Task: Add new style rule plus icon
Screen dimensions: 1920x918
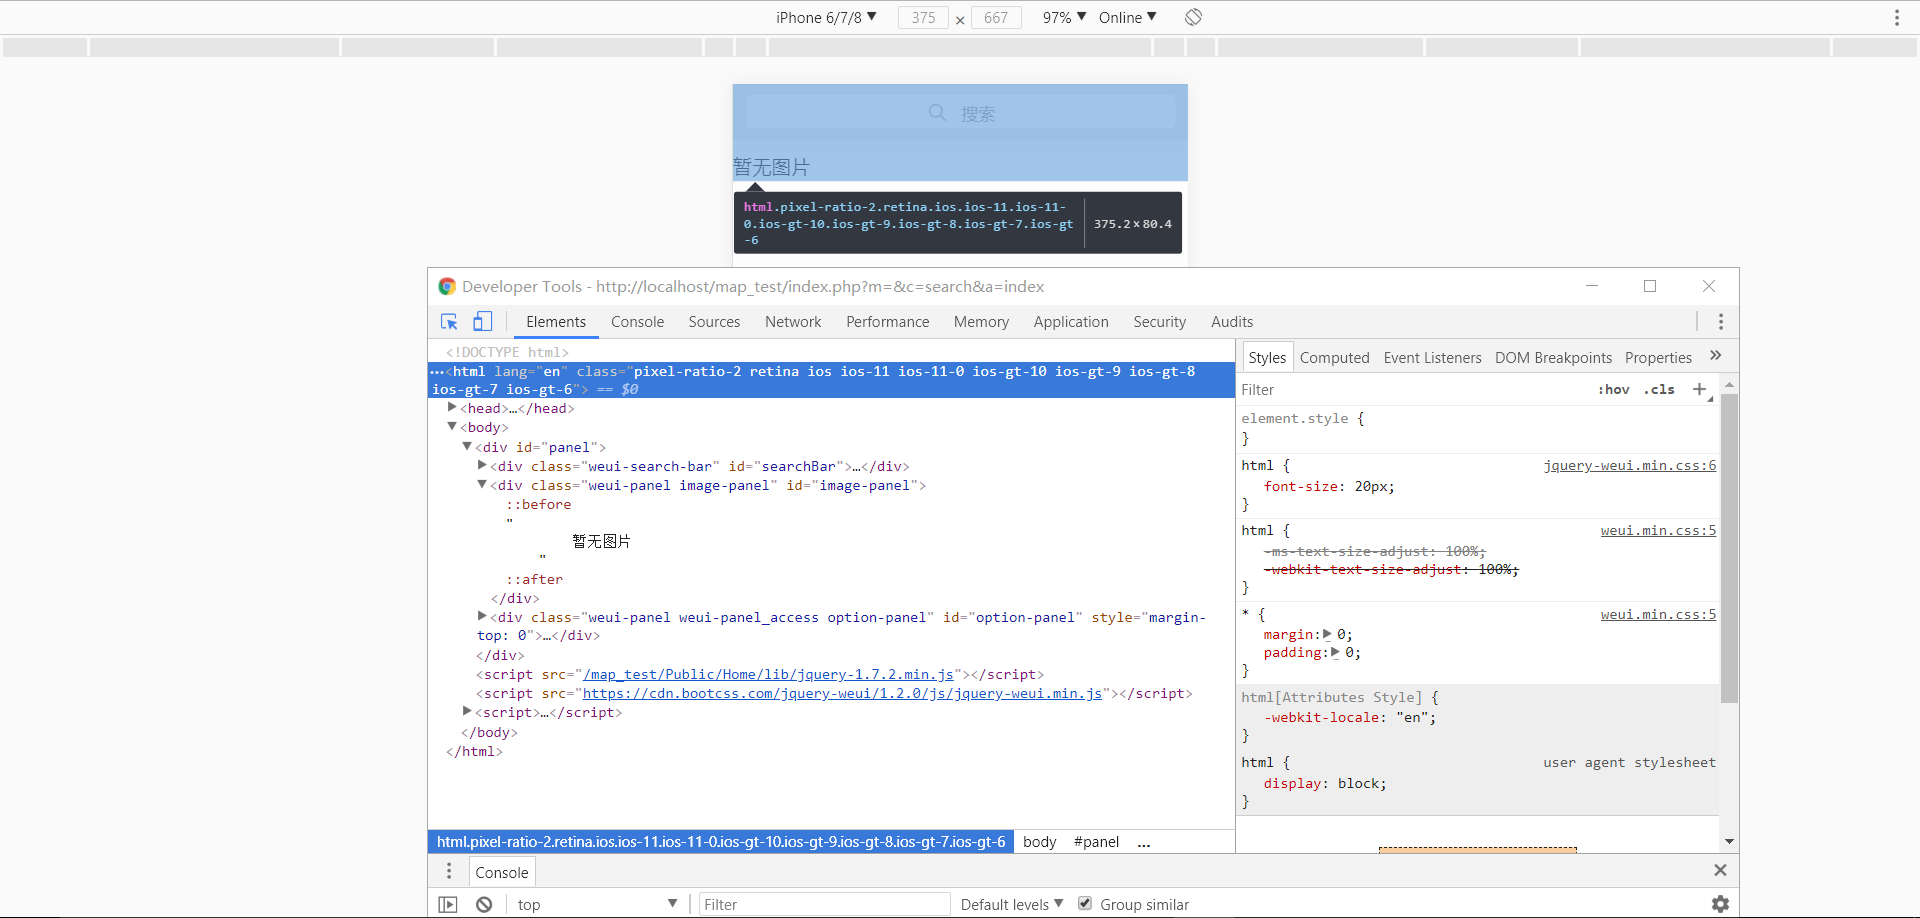Action: (1699, 389)
